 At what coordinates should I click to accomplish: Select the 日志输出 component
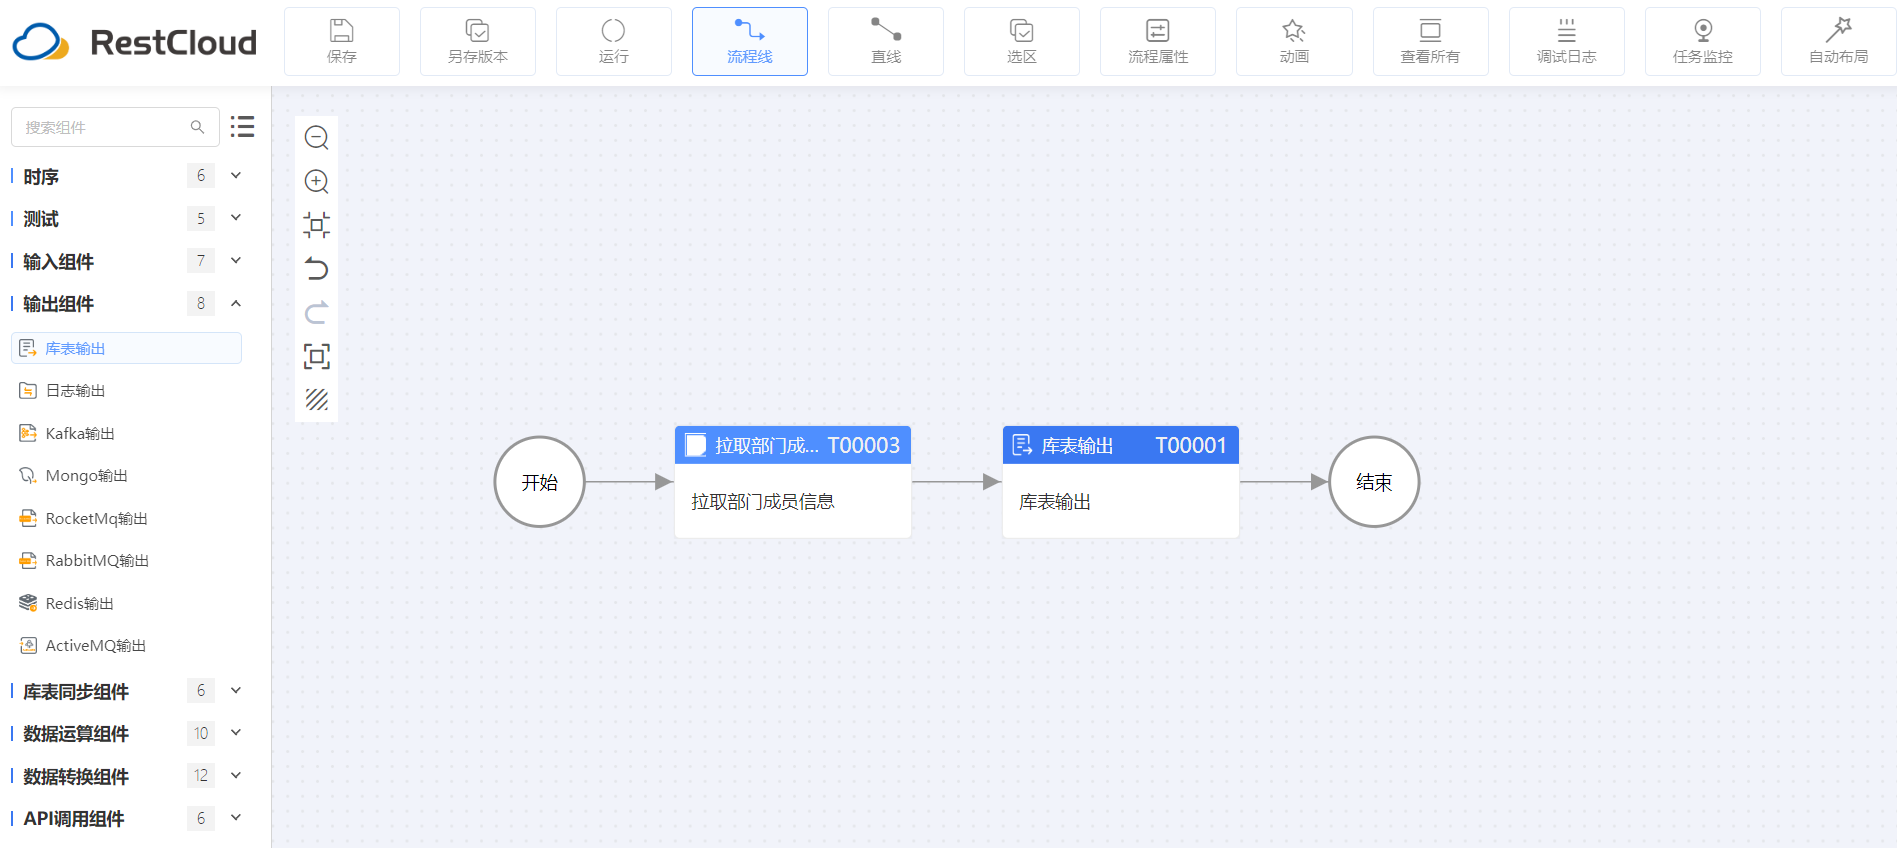(126, 391)
